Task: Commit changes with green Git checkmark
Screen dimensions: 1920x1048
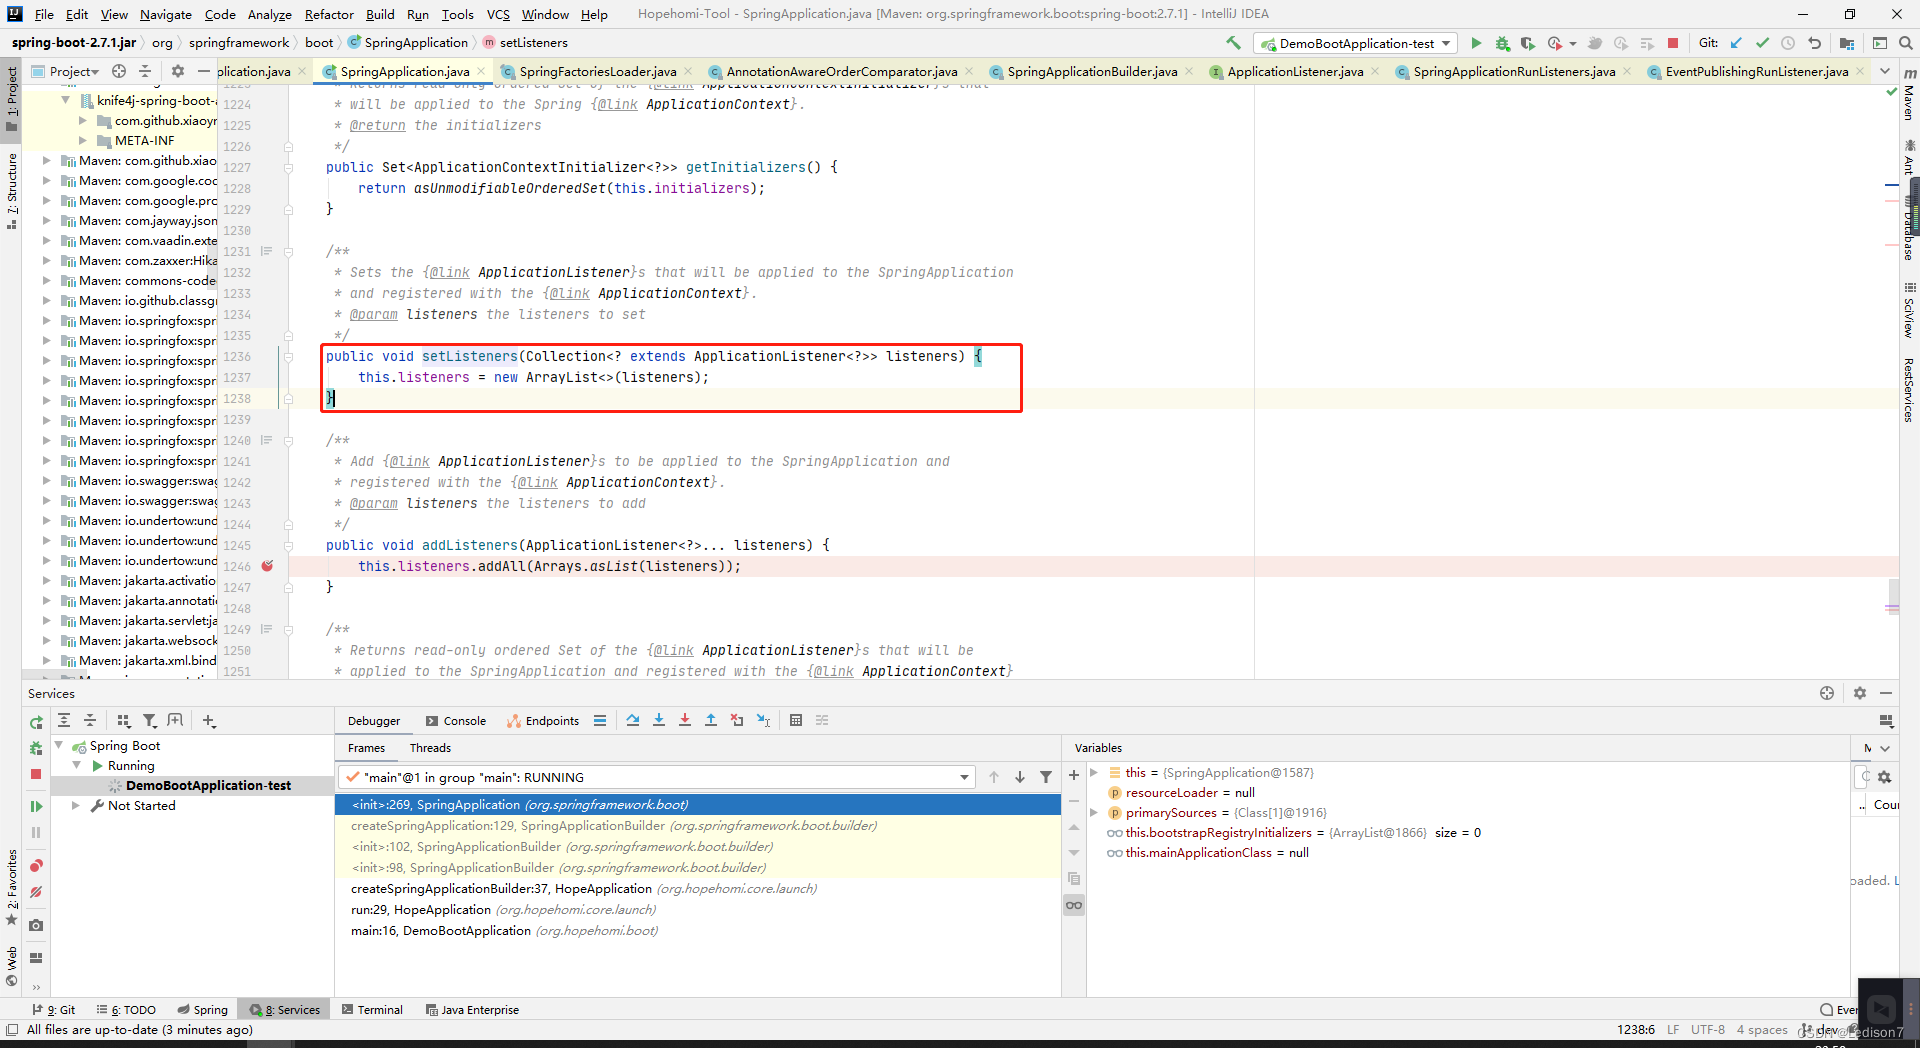Action: pyautogui.click(x=1762, y=43)
